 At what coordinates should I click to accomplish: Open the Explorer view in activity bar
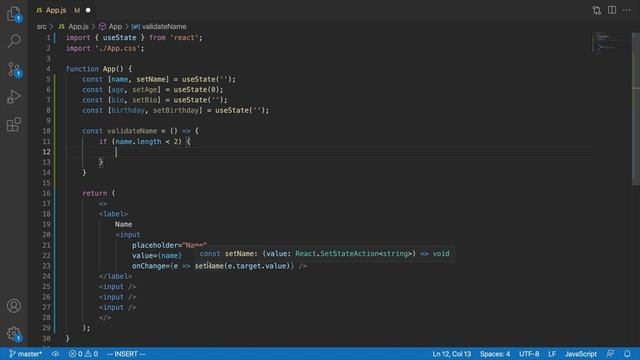point(14,14)
